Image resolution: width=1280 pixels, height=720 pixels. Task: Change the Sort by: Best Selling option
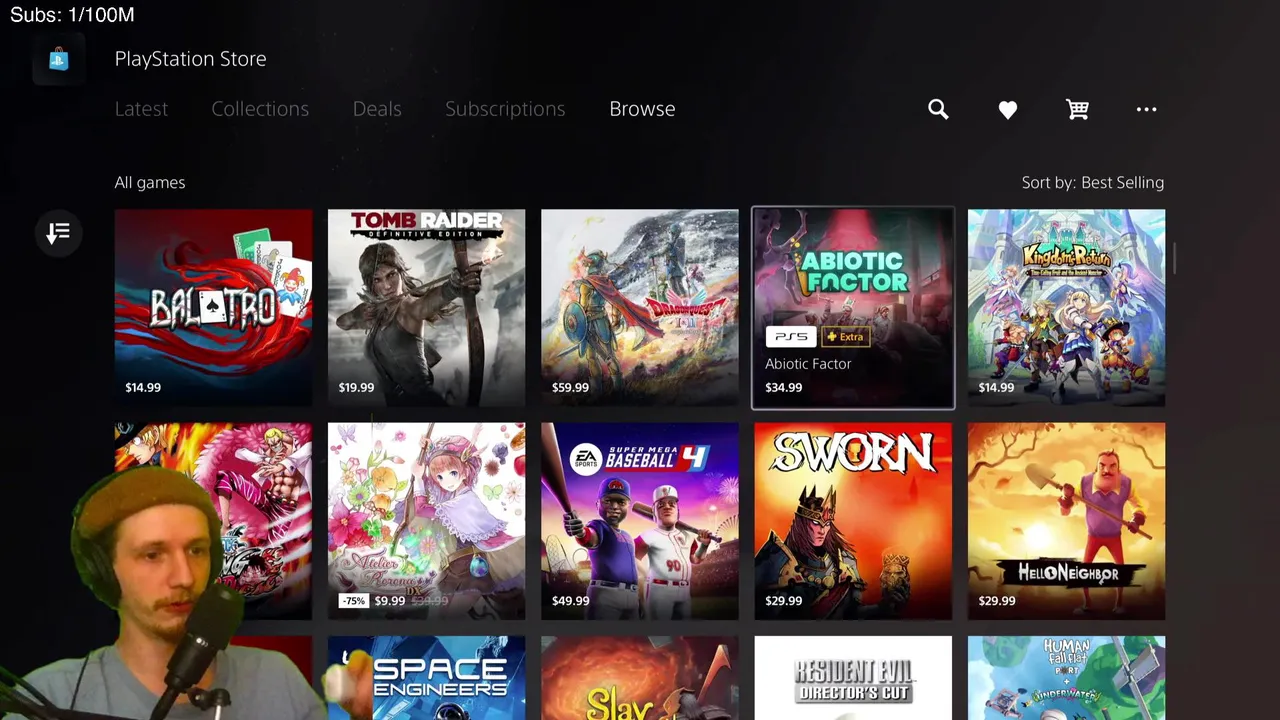tap(1093, 182)
